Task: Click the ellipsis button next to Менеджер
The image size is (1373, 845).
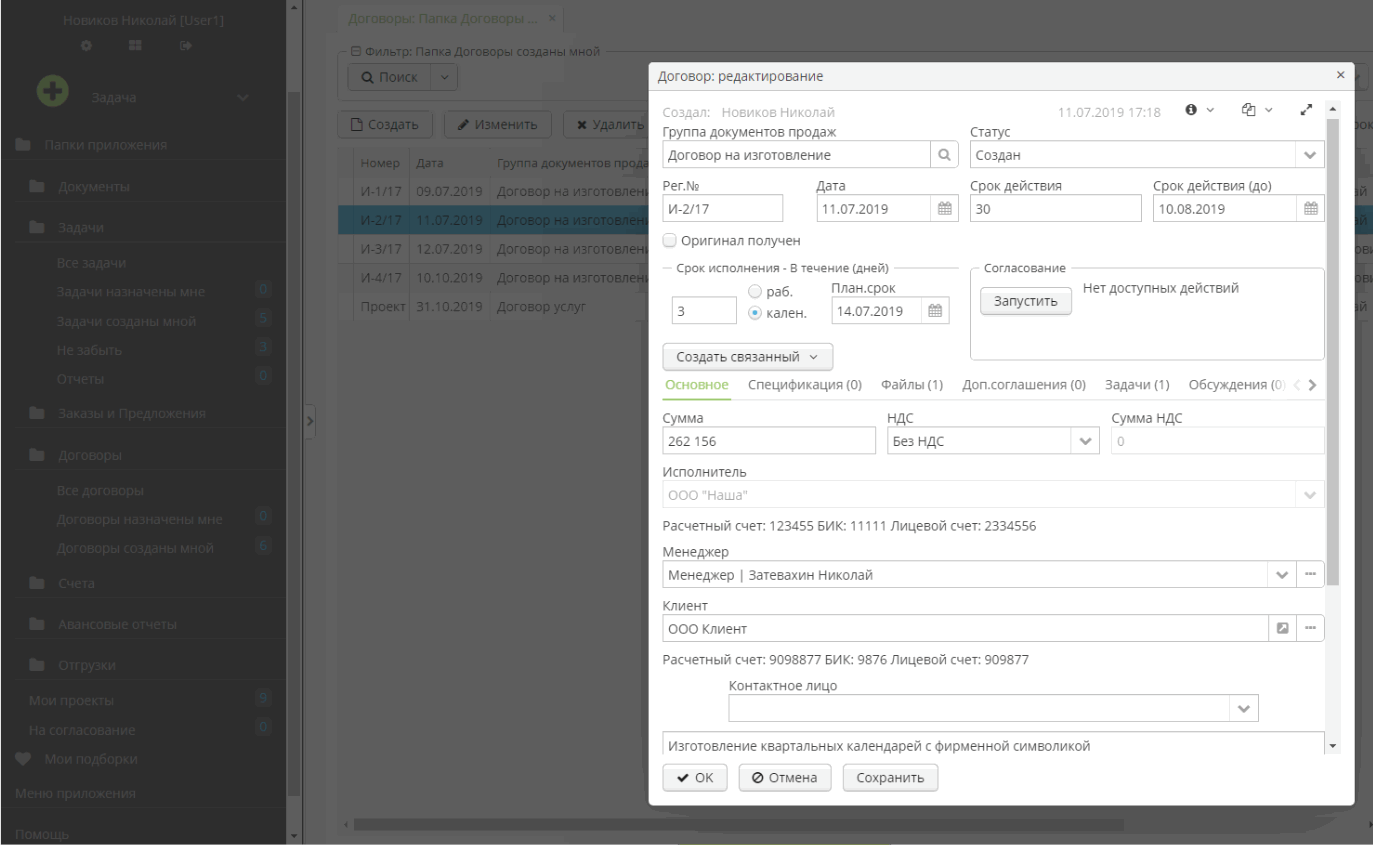Action: (x=1311, y=574)
